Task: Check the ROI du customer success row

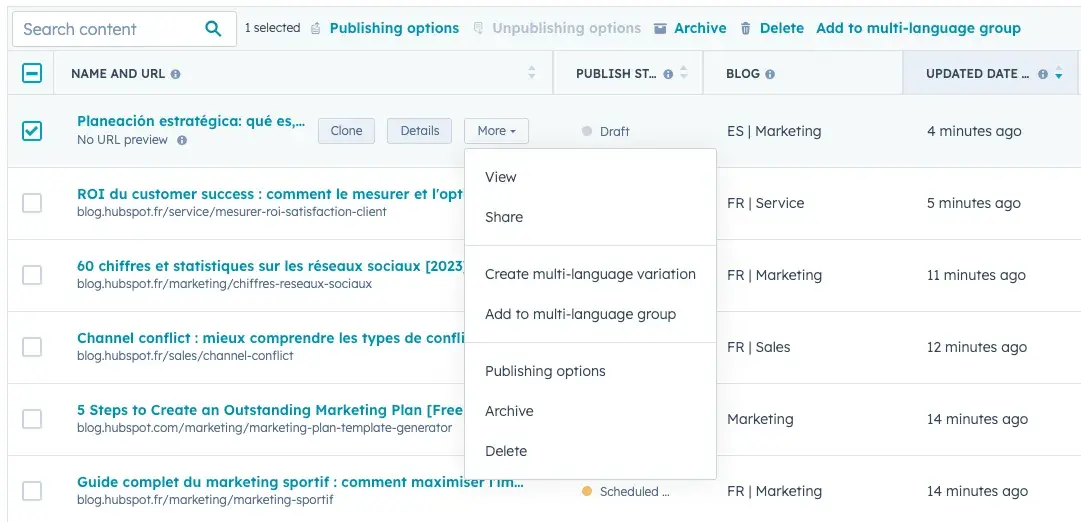Action: click(32, 203)
